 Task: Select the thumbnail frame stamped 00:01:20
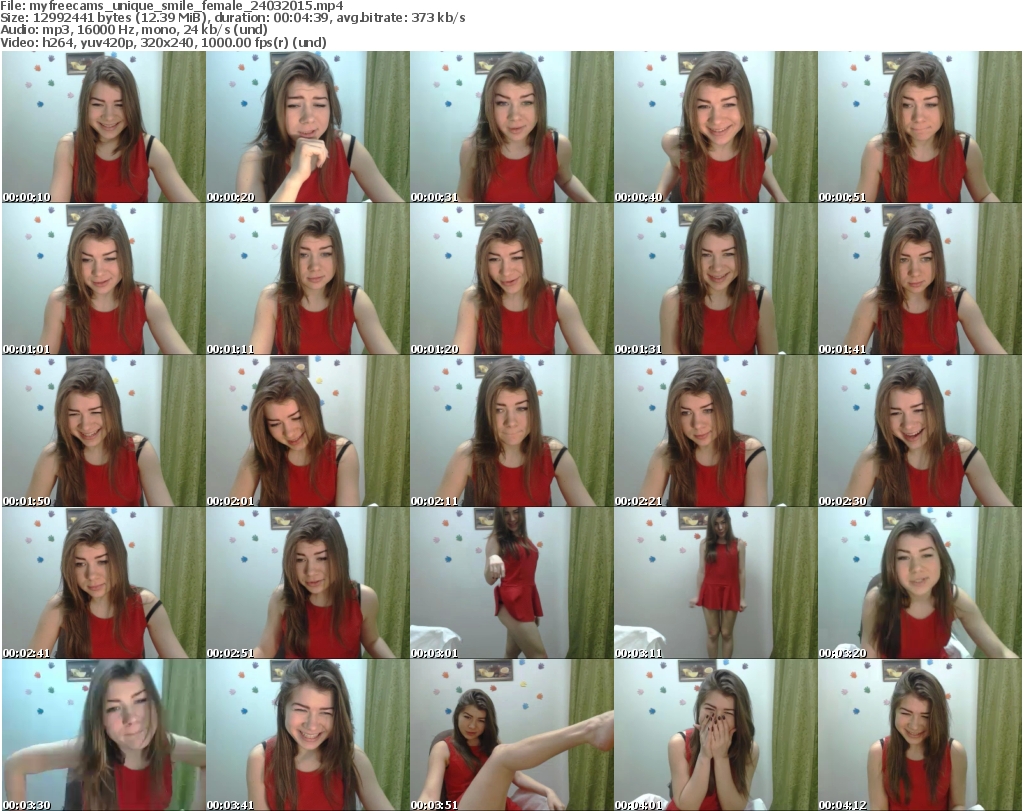click(x=511, y=279)
